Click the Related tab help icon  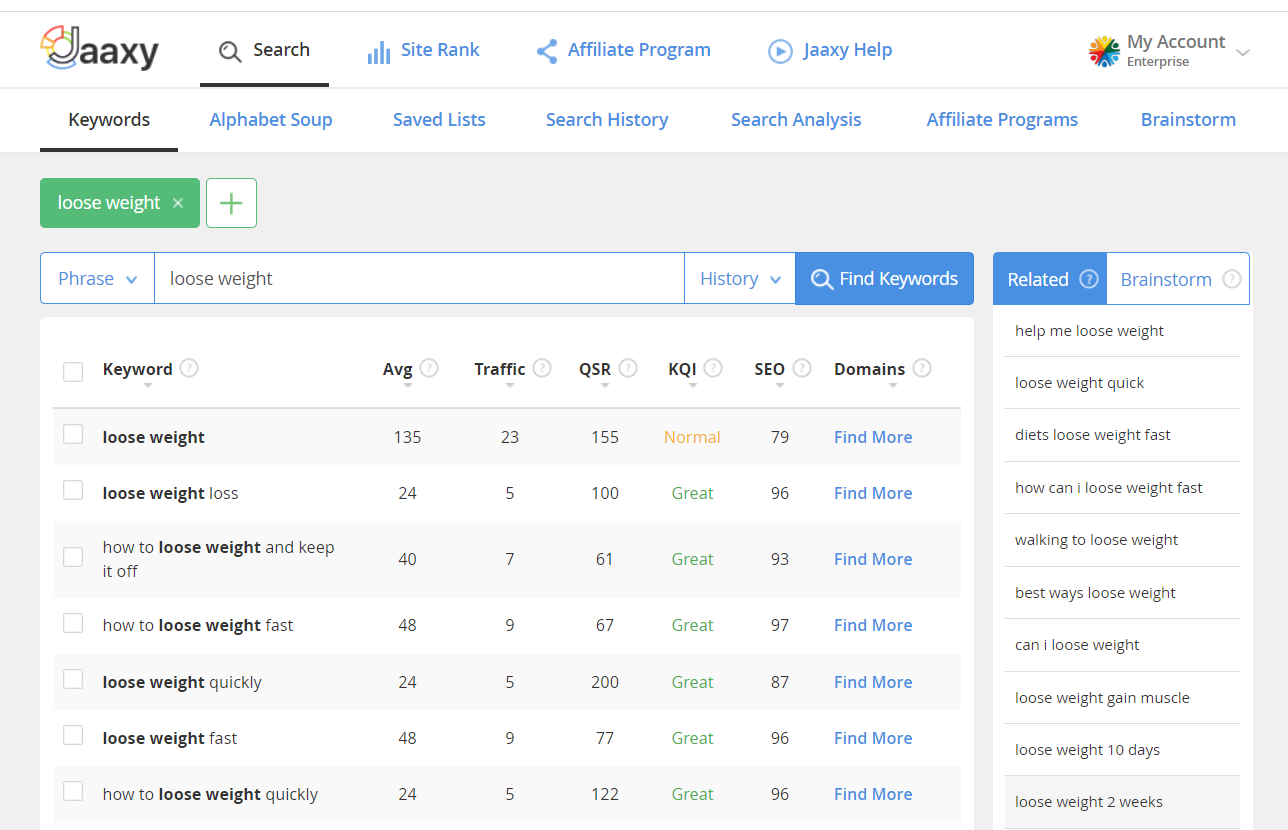1090,279
